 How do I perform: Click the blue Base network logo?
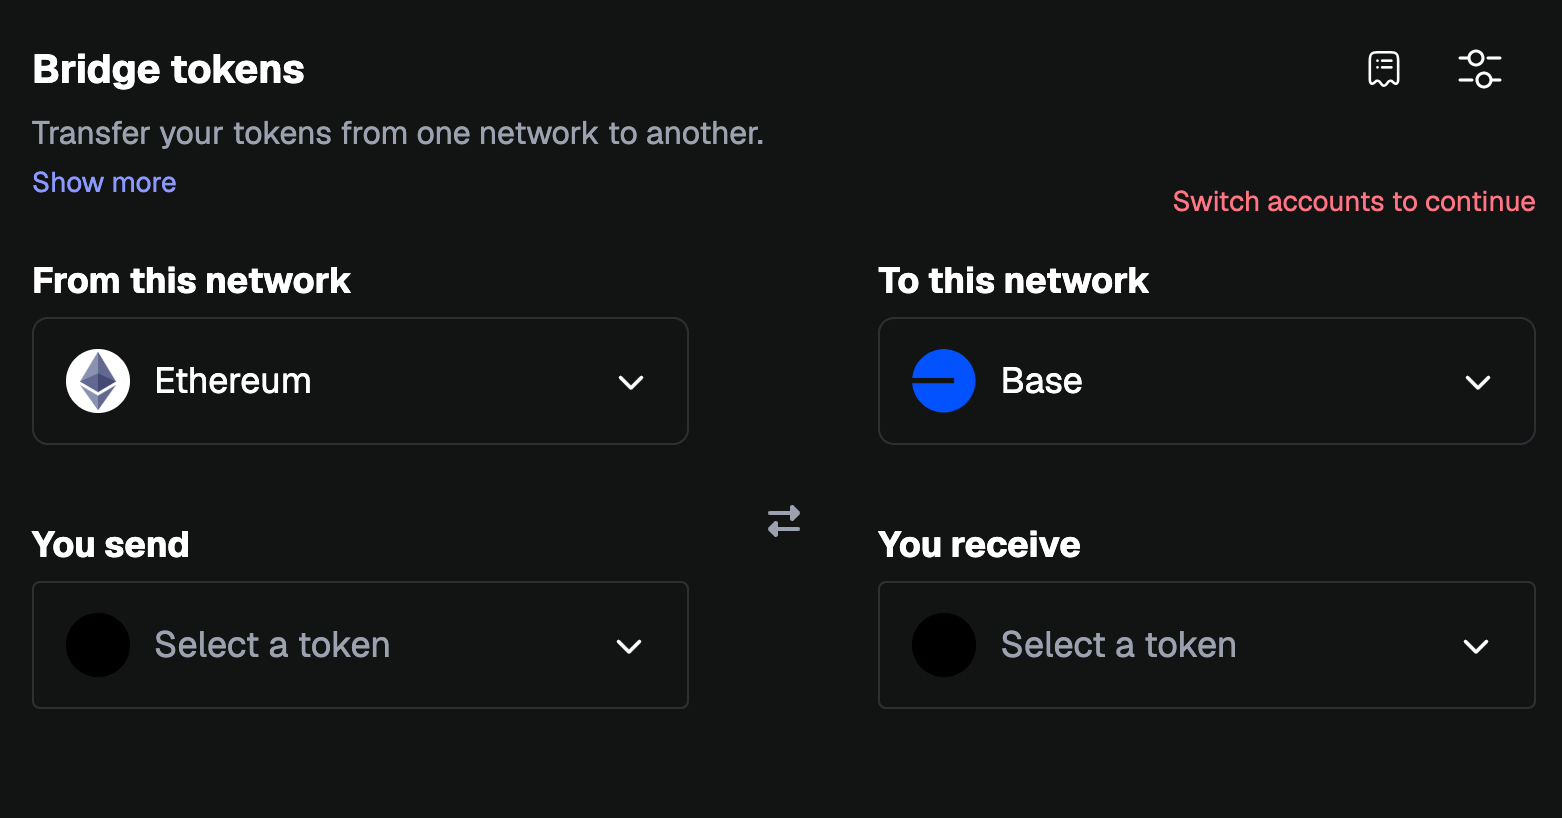point(944,381)
